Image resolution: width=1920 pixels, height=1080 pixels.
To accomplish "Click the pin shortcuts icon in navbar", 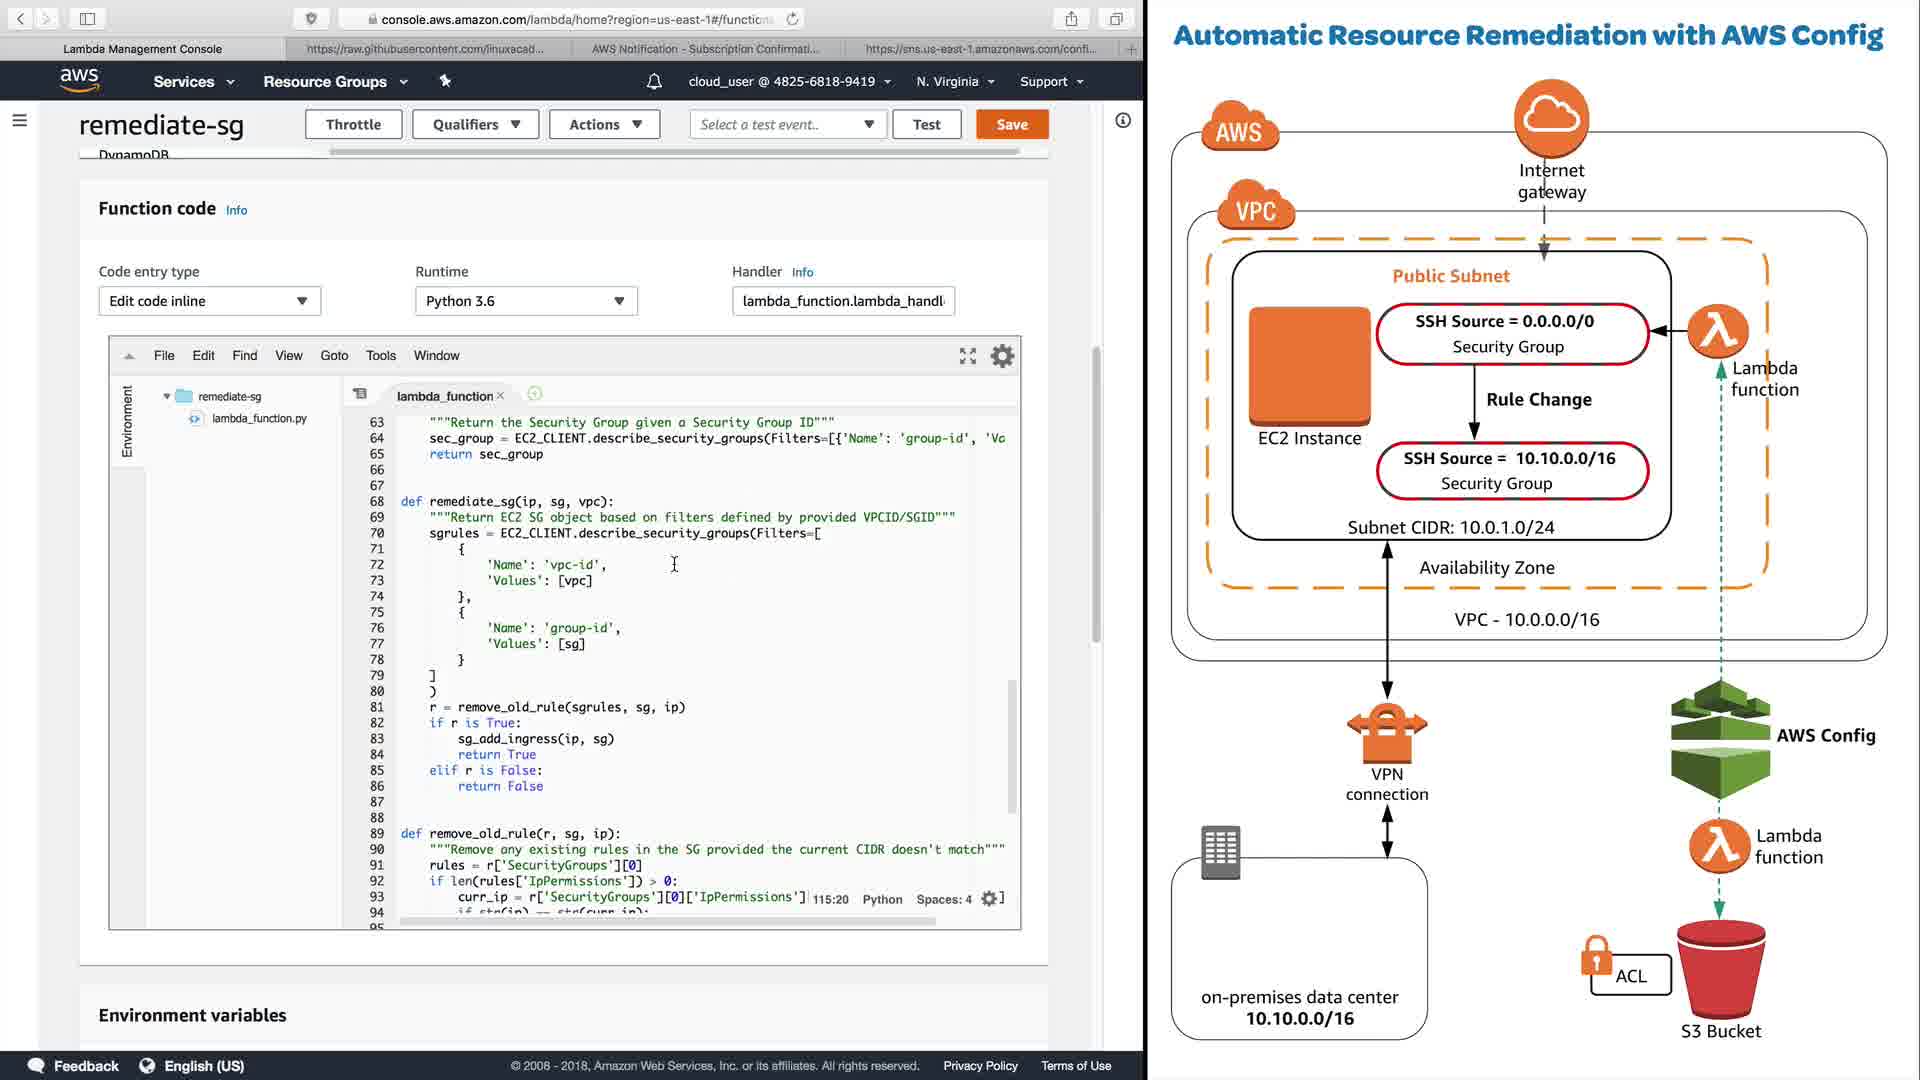I will coord(445,82).
